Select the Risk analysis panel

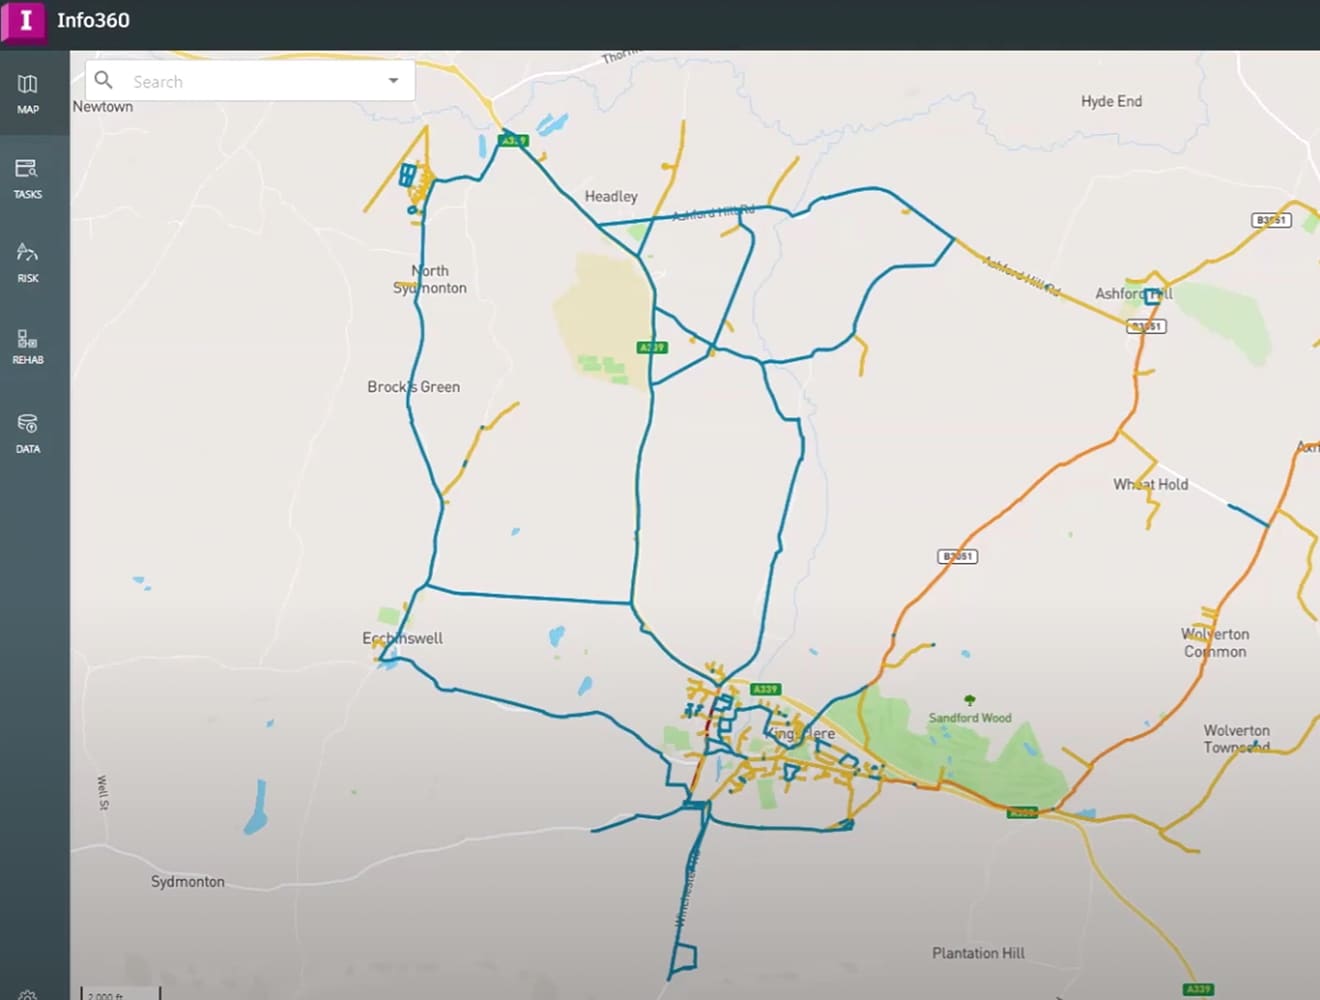(x=26, y=262)
